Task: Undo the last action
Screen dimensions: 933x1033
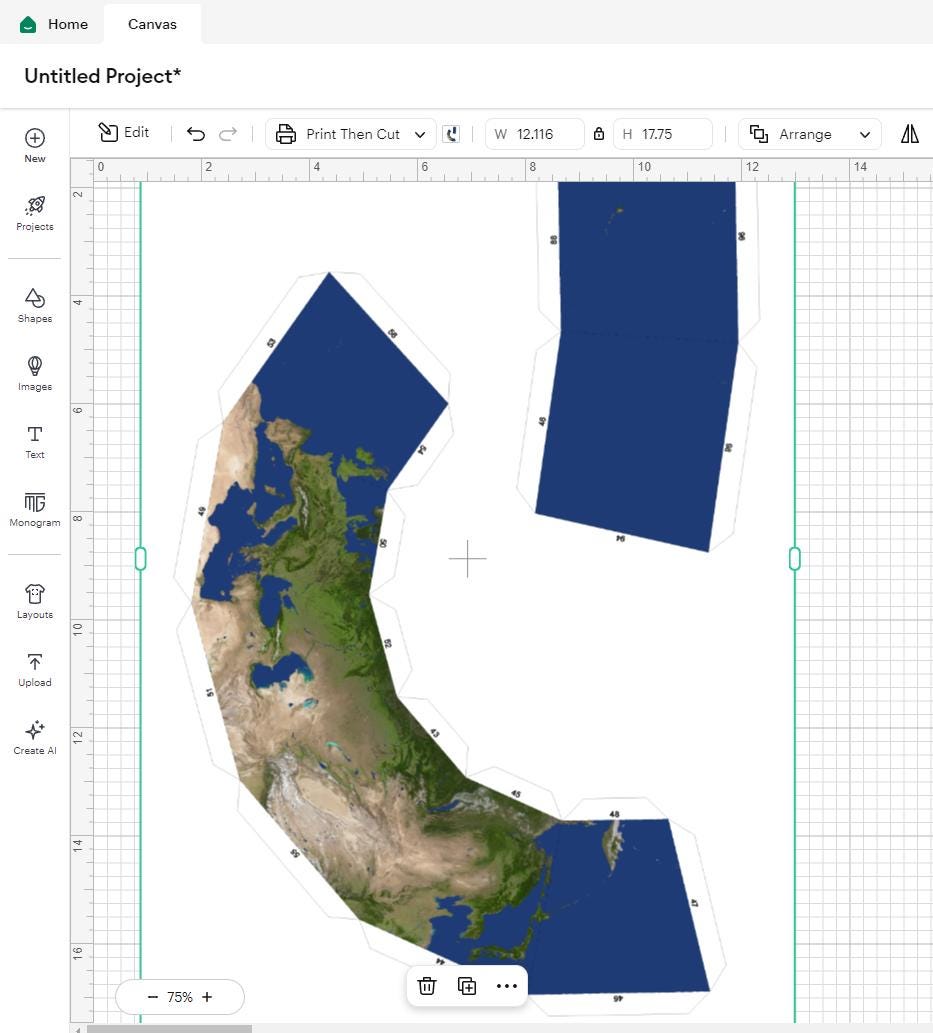Action: 196,134
